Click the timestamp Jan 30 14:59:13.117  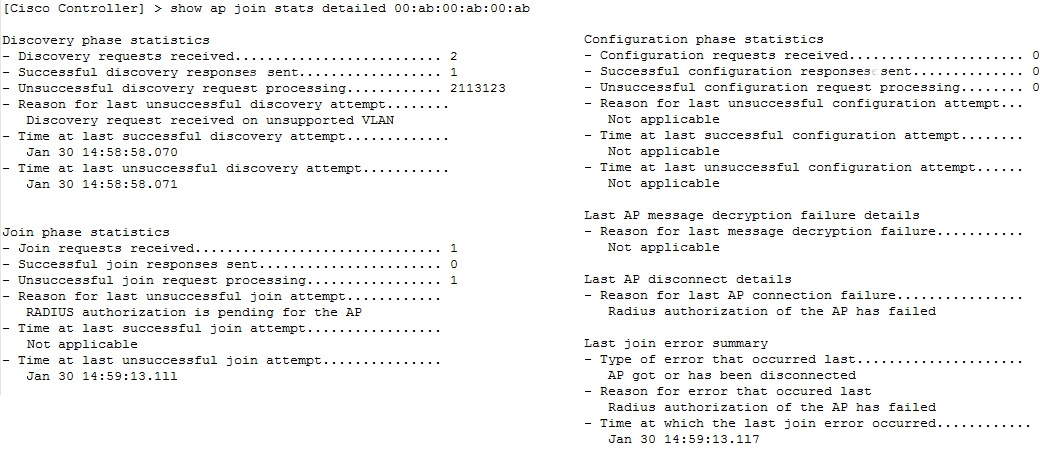[x=684, y=440]
